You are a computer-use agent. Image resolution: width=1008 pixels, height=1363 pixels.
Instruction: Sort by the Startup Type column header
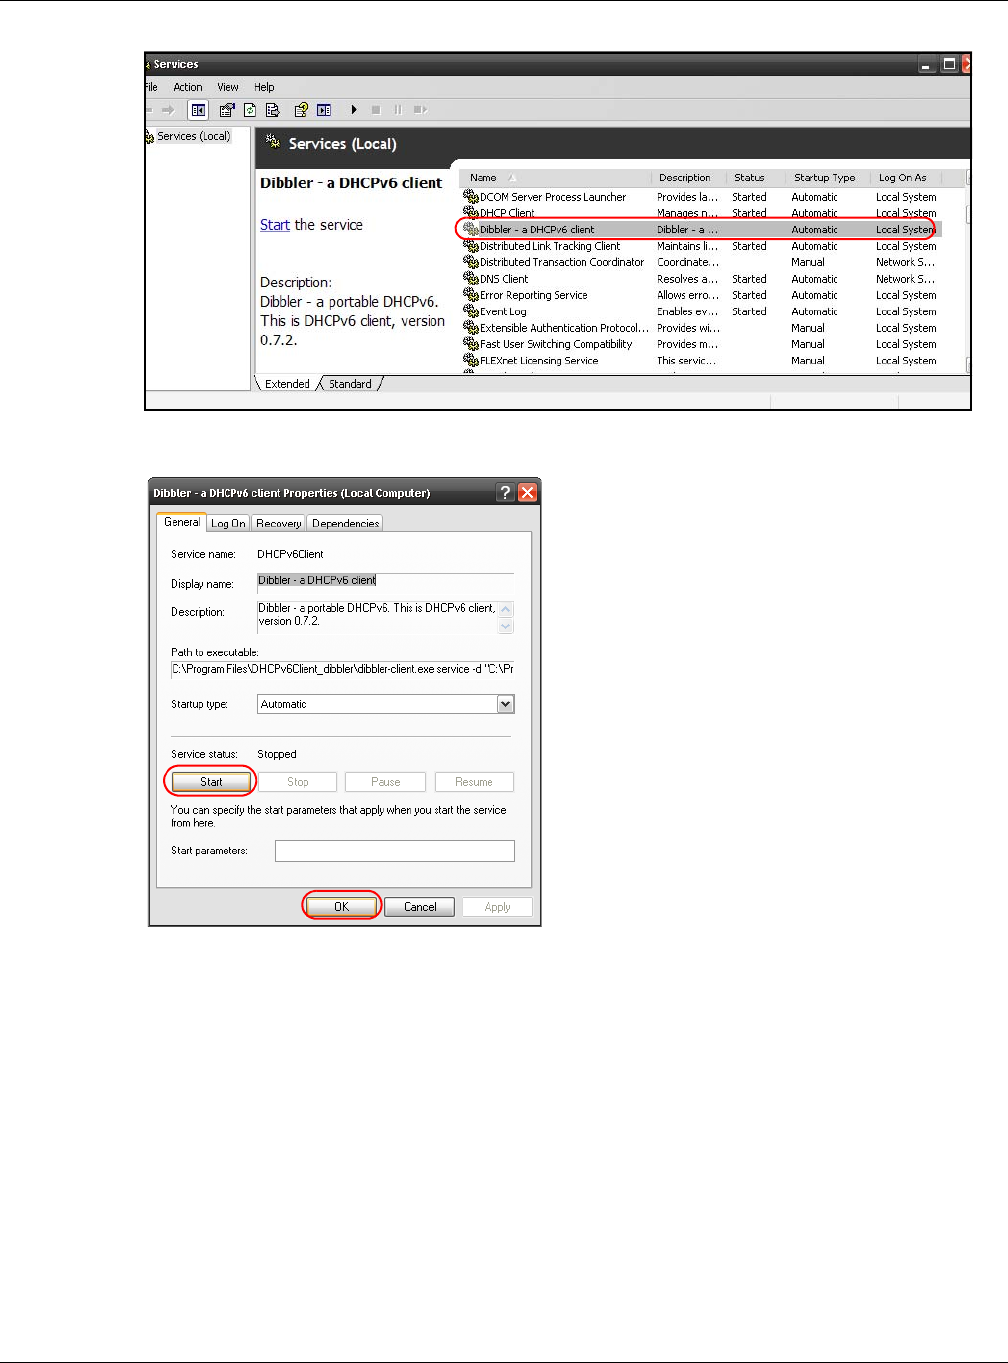826,178
